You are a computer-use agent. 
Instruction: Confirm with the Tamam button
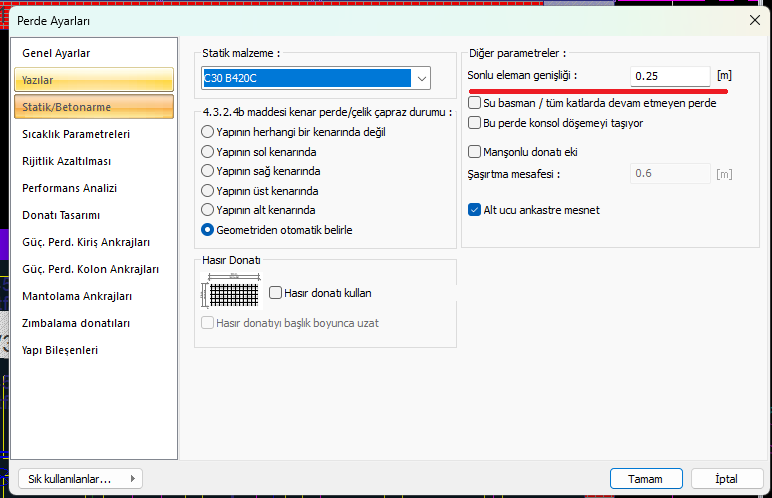[646, 479]
